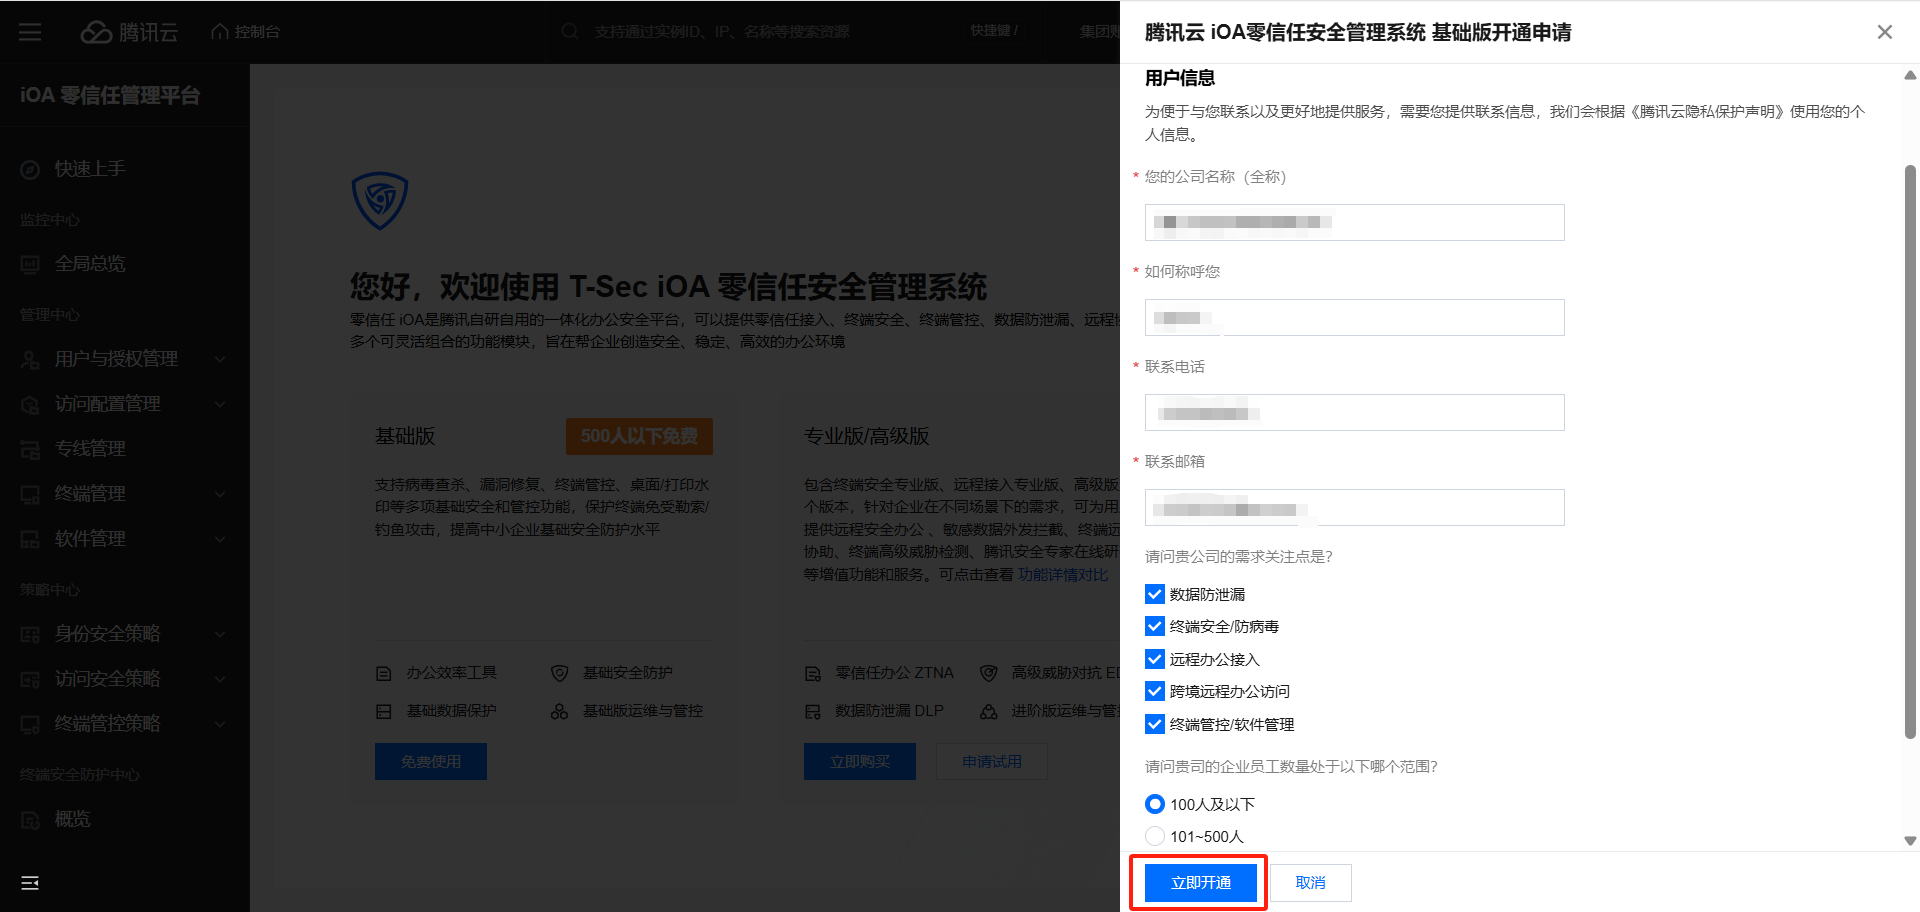Click the 专线管理 sidebar icon
Image resolution: width=1920 pixels, height=912 pixels.
coord(30,449)
